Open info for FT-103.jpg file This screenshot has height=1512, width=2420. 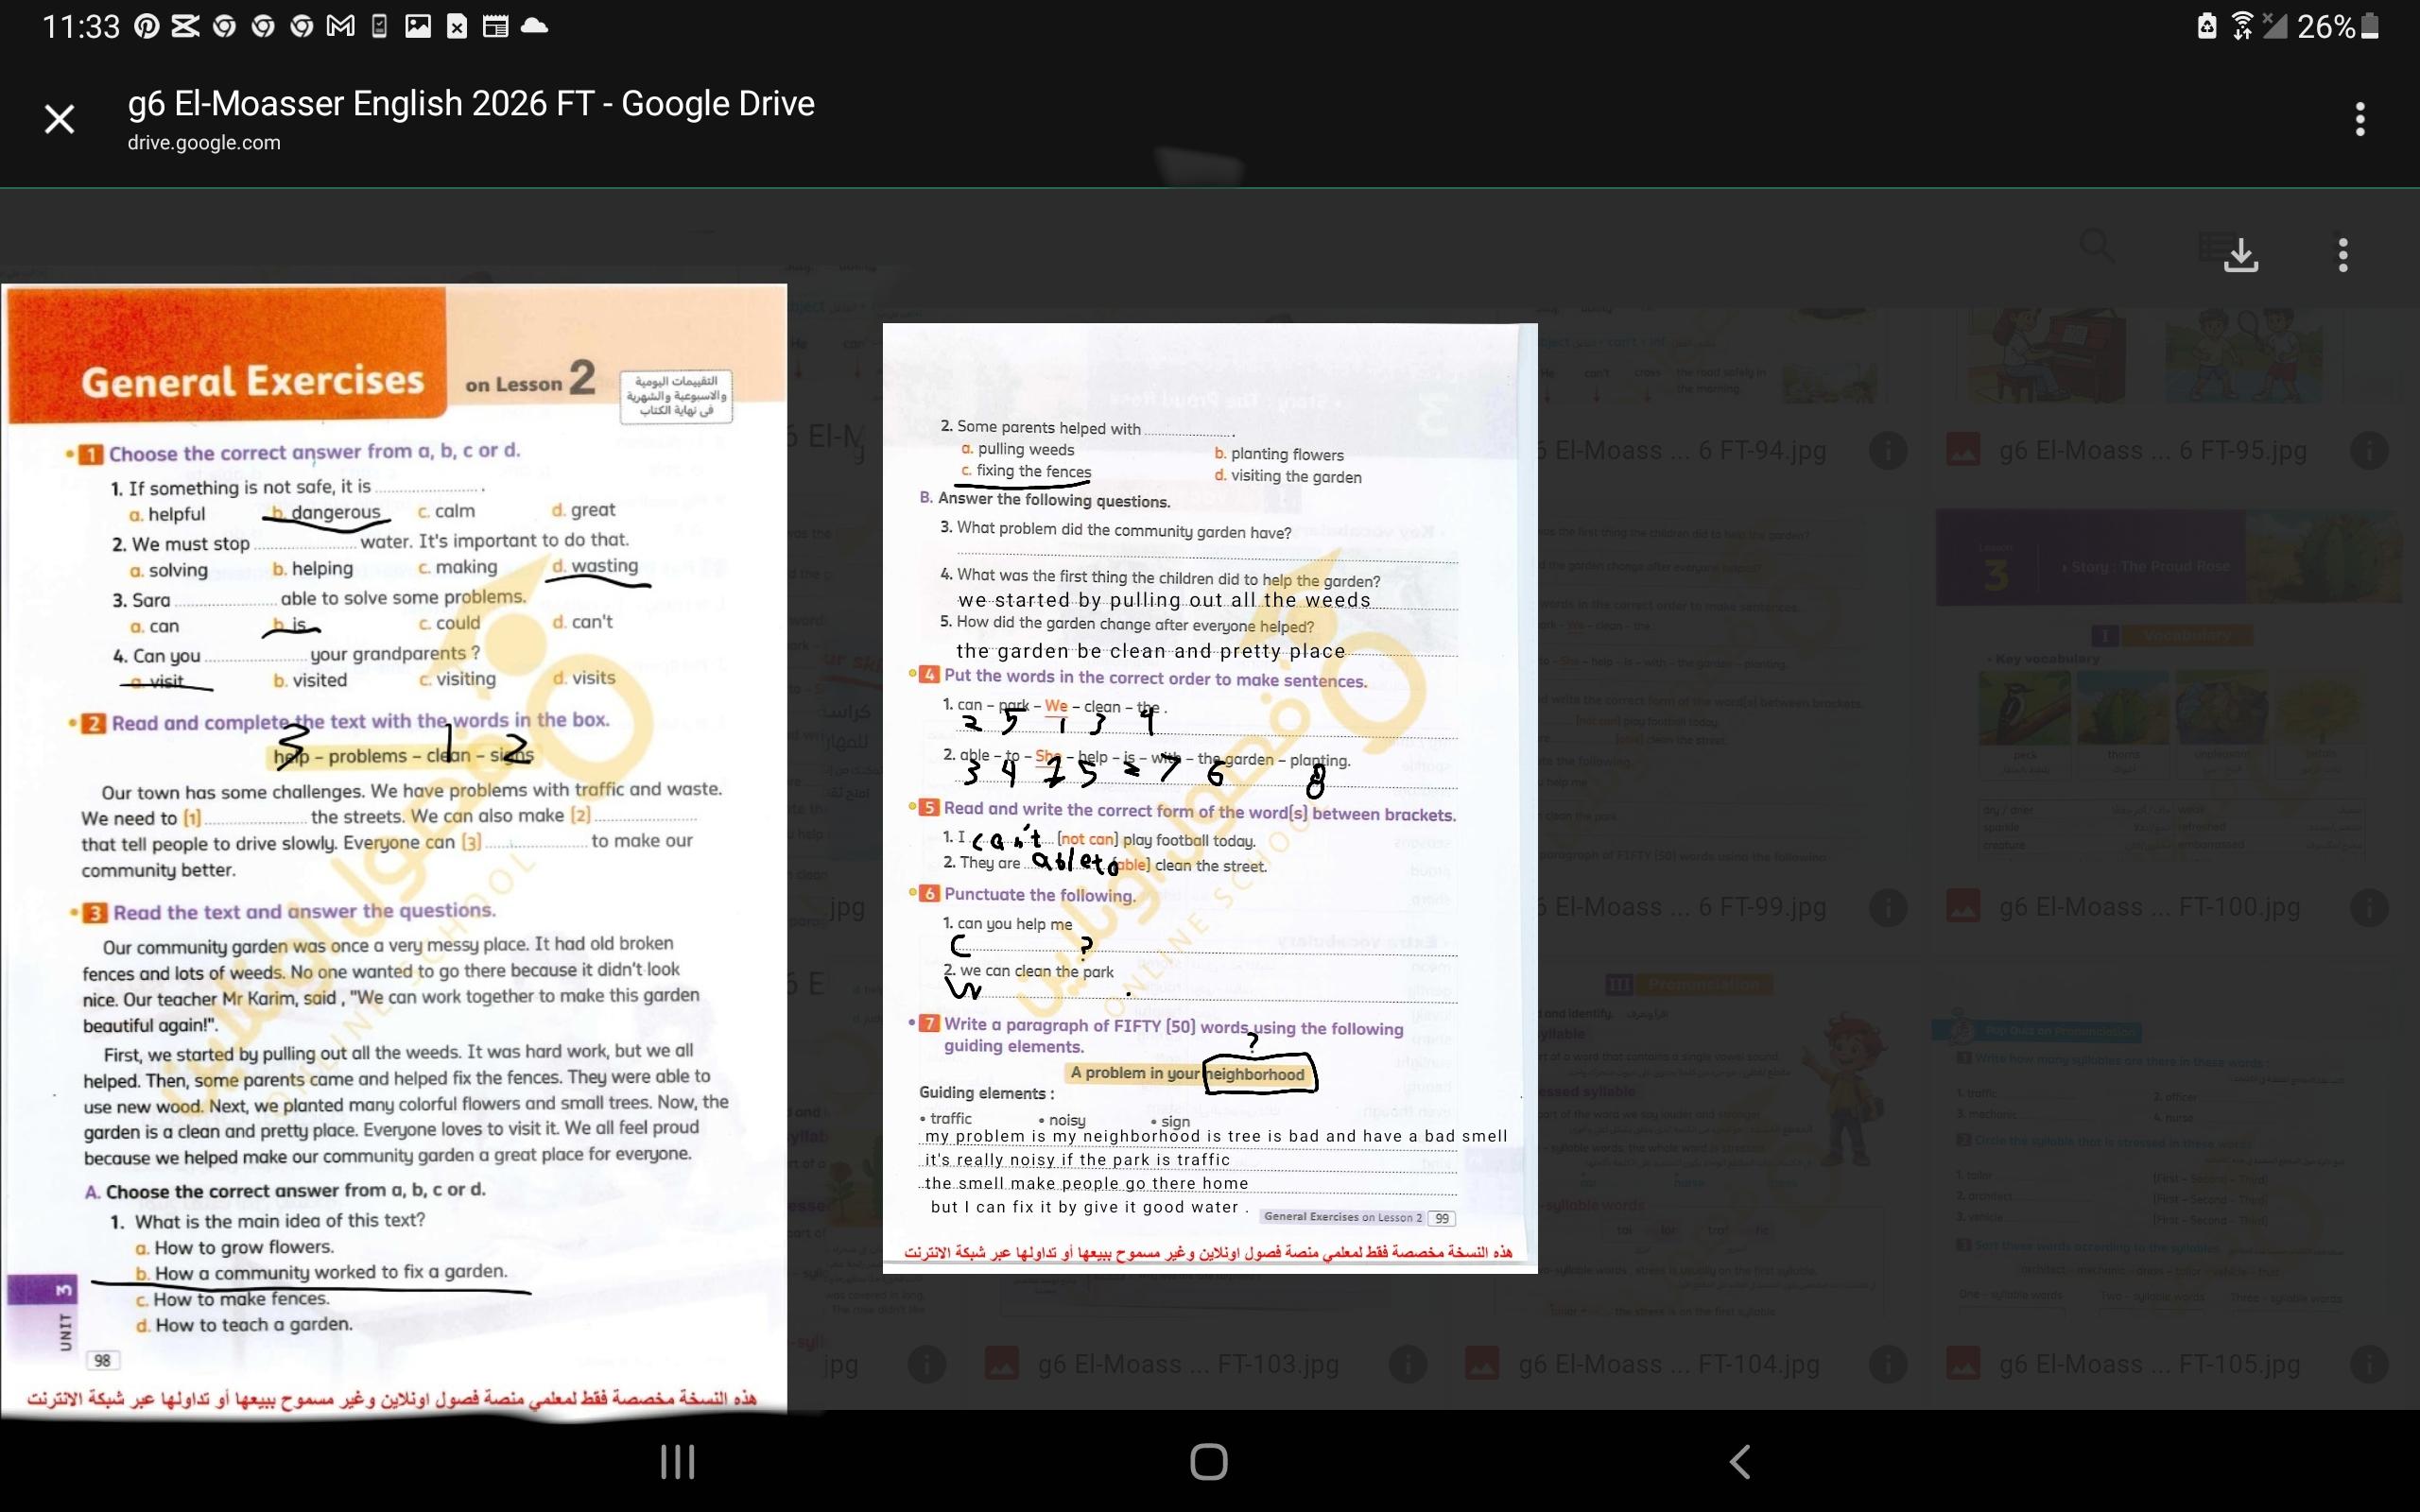1407,1364
